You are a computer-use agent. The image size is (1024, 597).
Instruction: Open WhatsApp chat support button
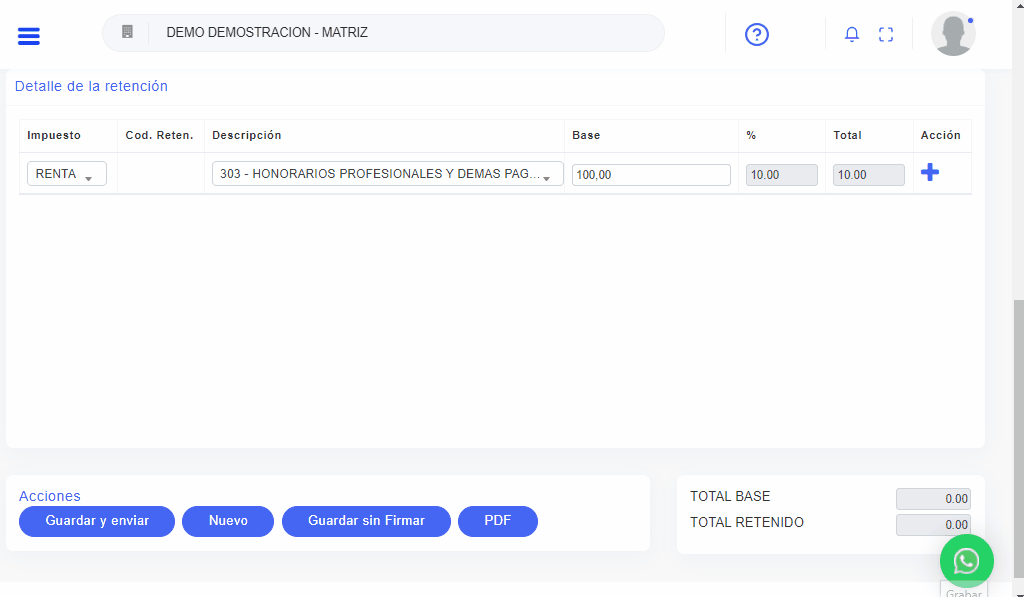(x=966, y=561)
